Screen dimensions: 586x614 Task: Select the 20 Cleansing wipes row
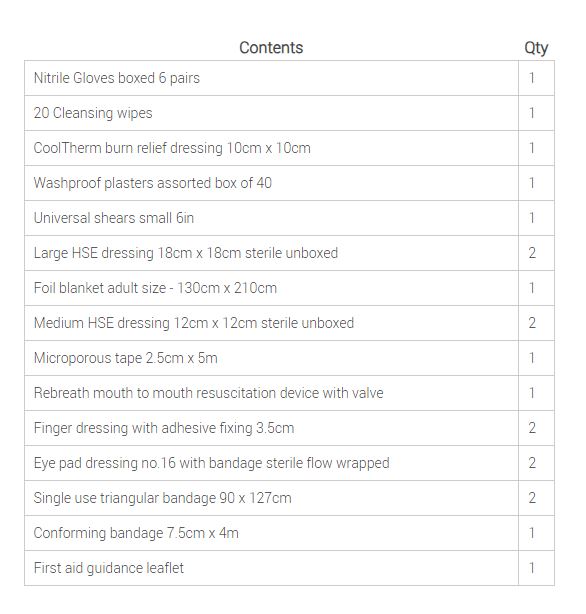(289, 113)
